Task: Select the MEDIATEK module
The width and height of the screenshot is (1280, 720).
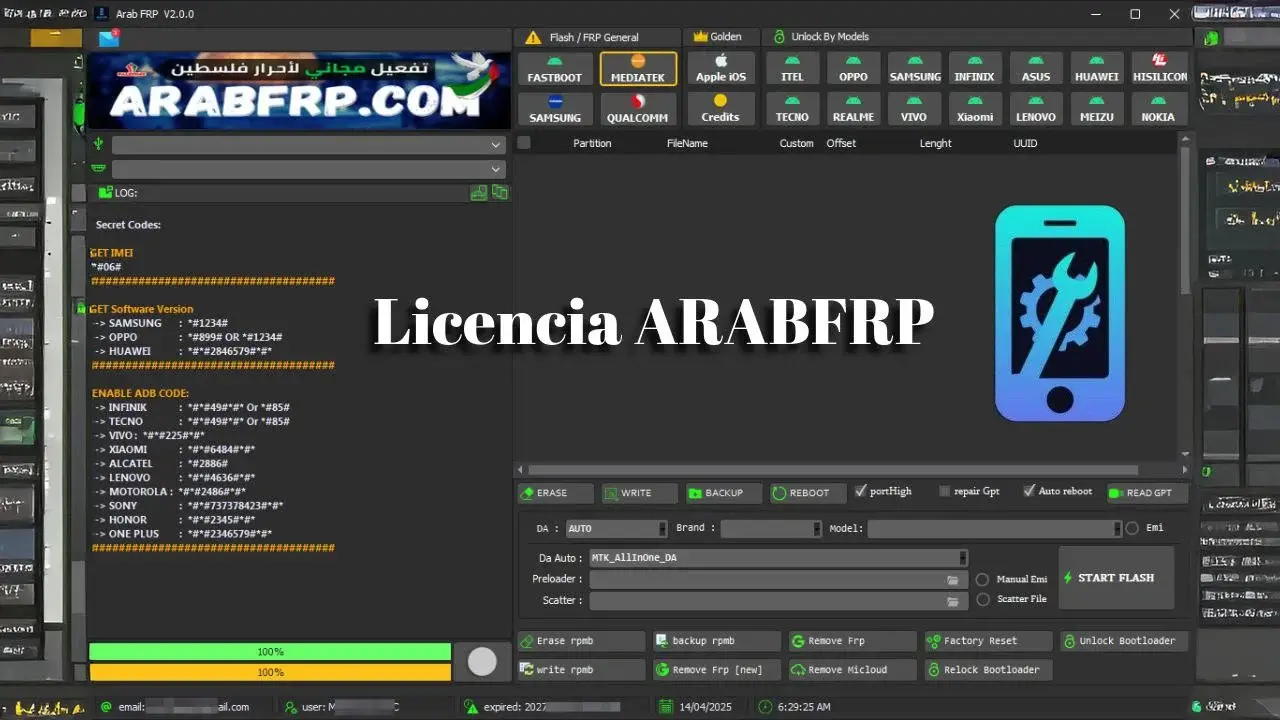Action: pos(638,69)
